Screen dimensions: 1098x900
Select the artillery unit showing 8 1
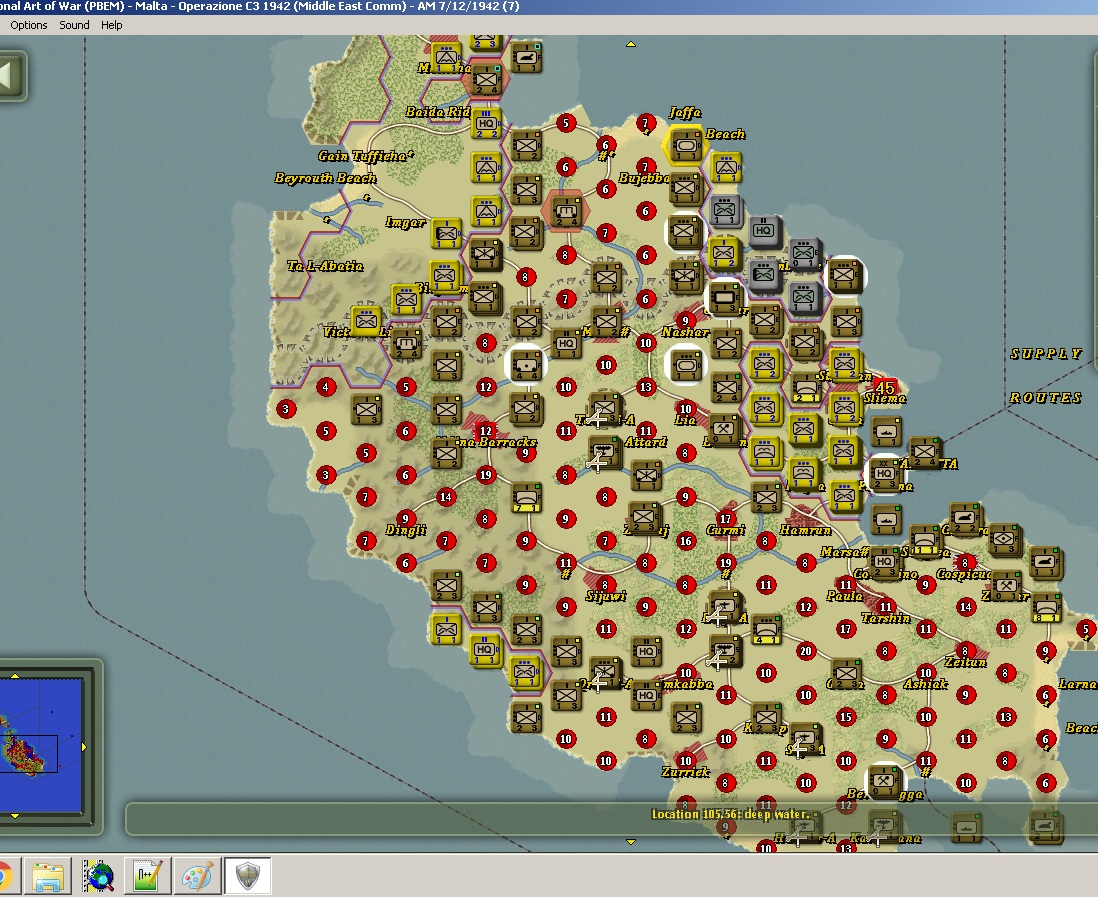click(x=1046, y=607)
